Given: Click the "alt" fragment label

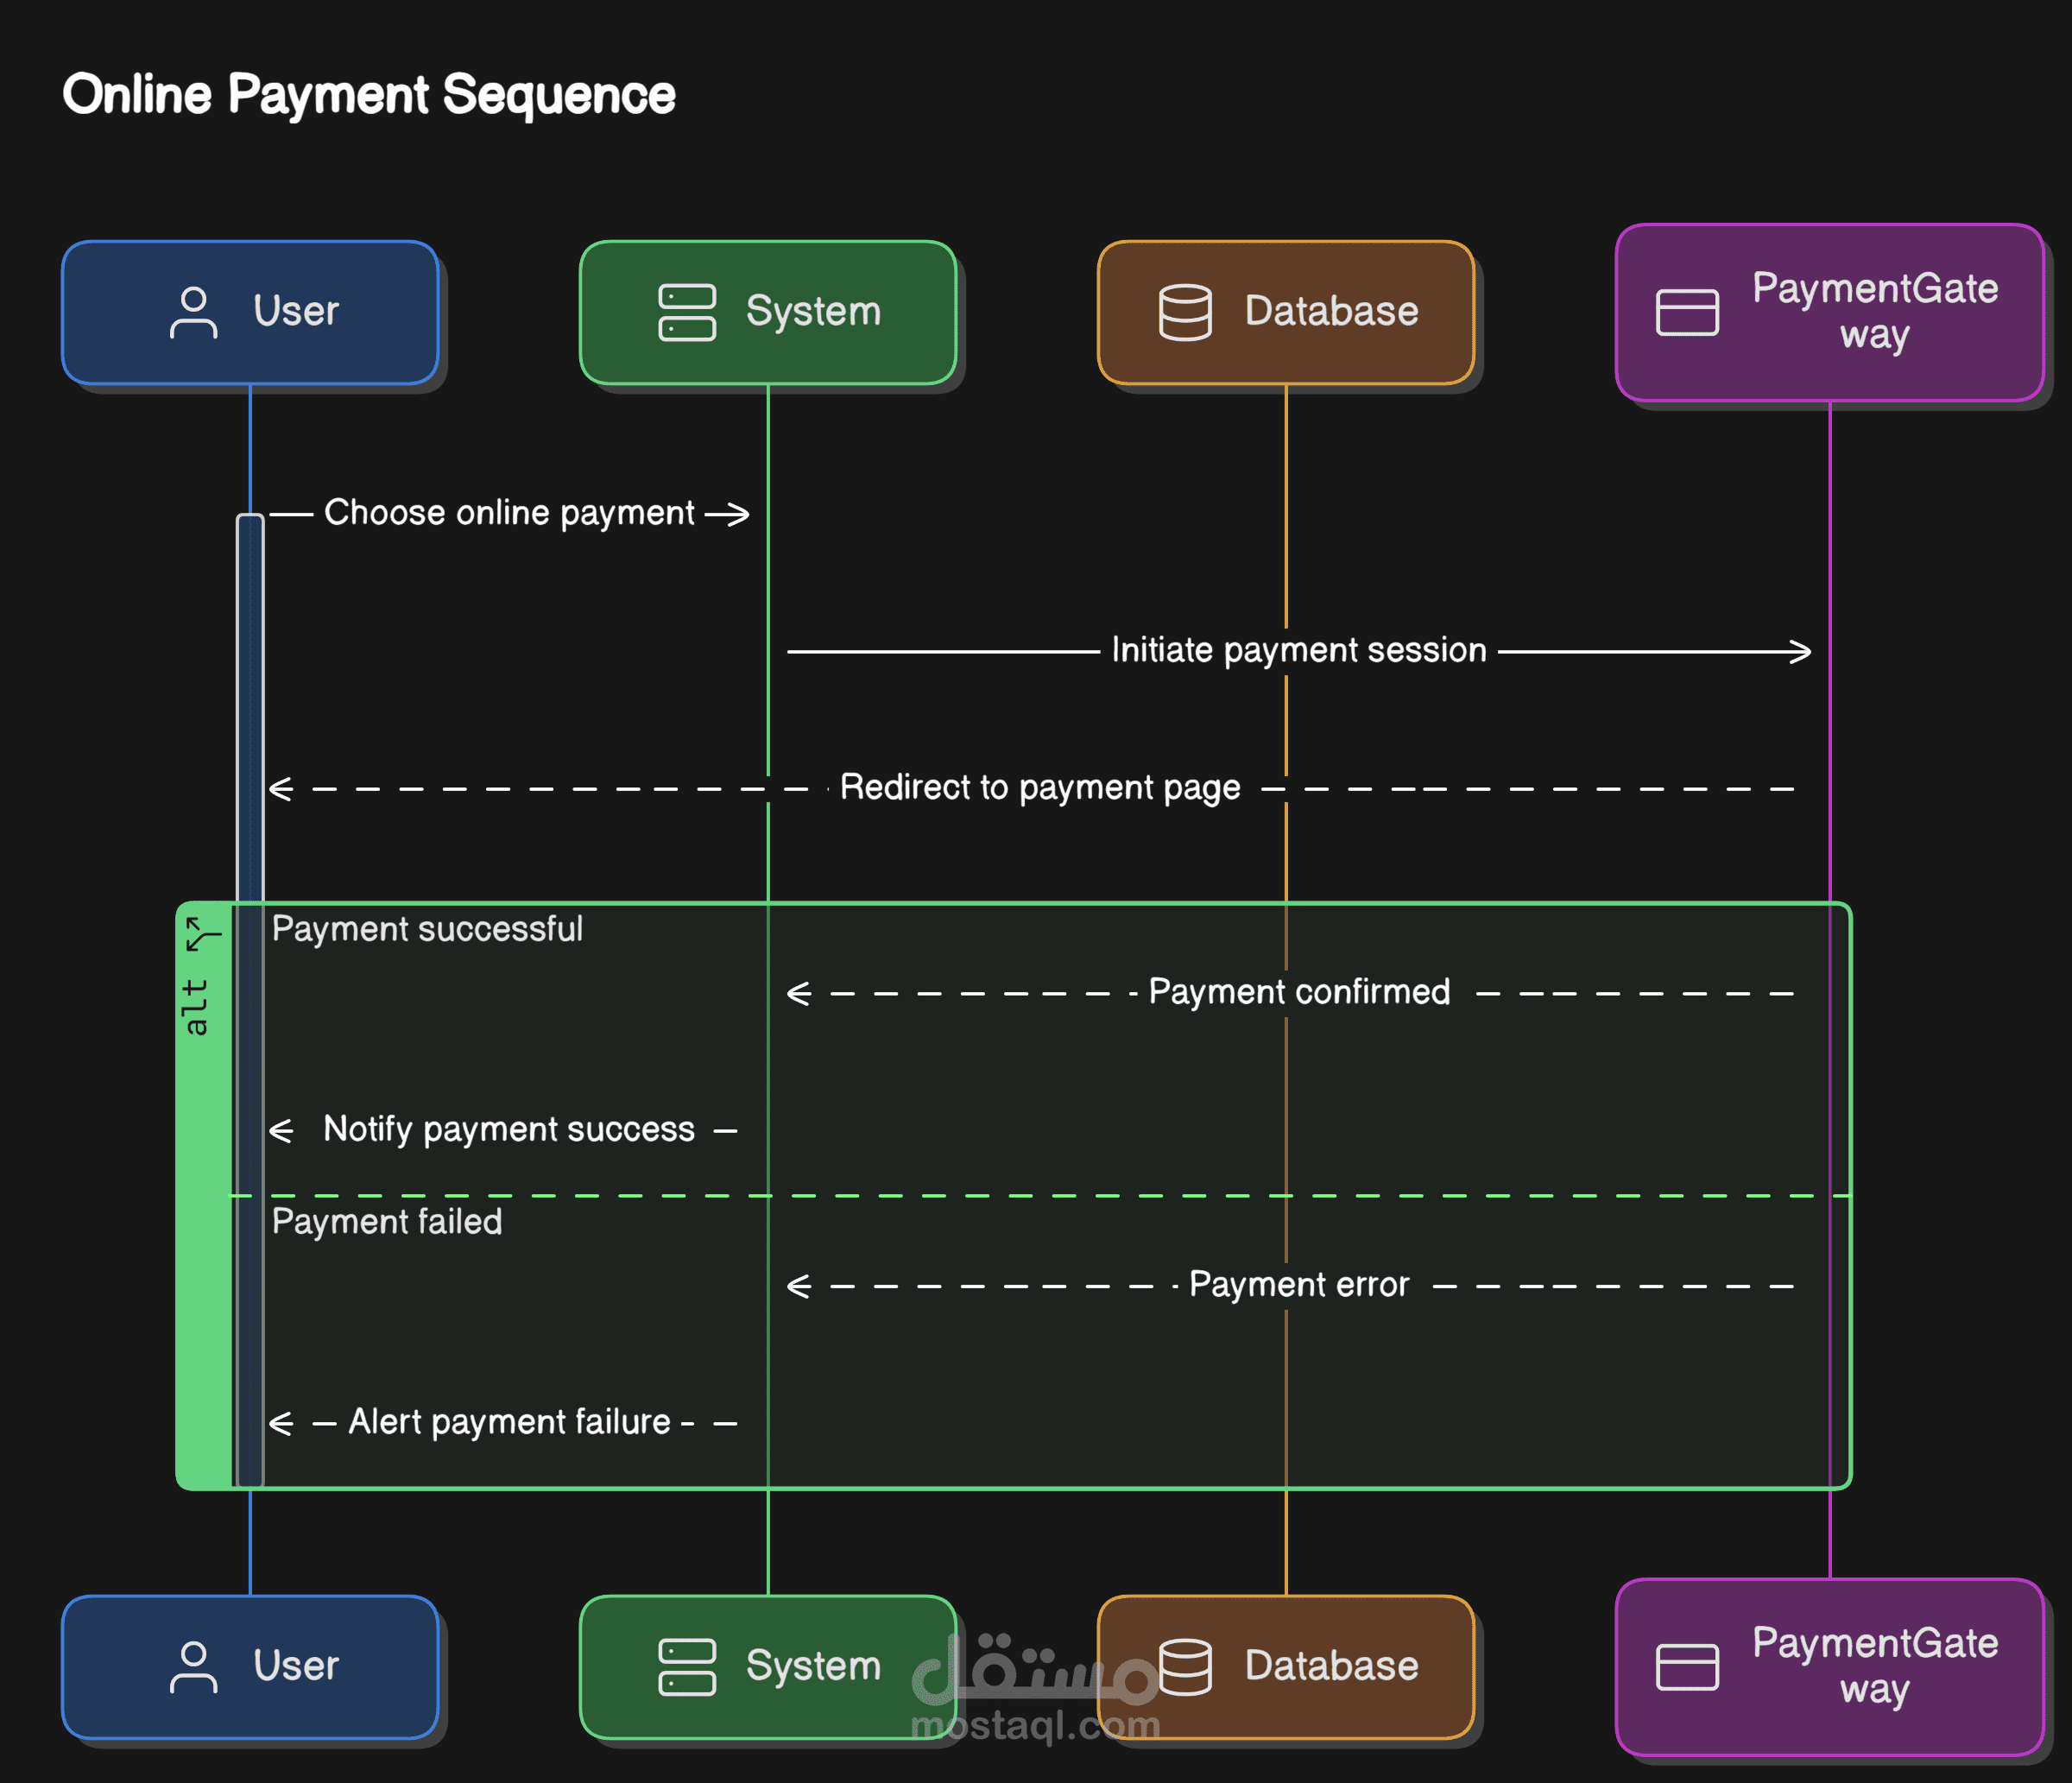Looking at the screenshot, I should [x=196, y=1006].
